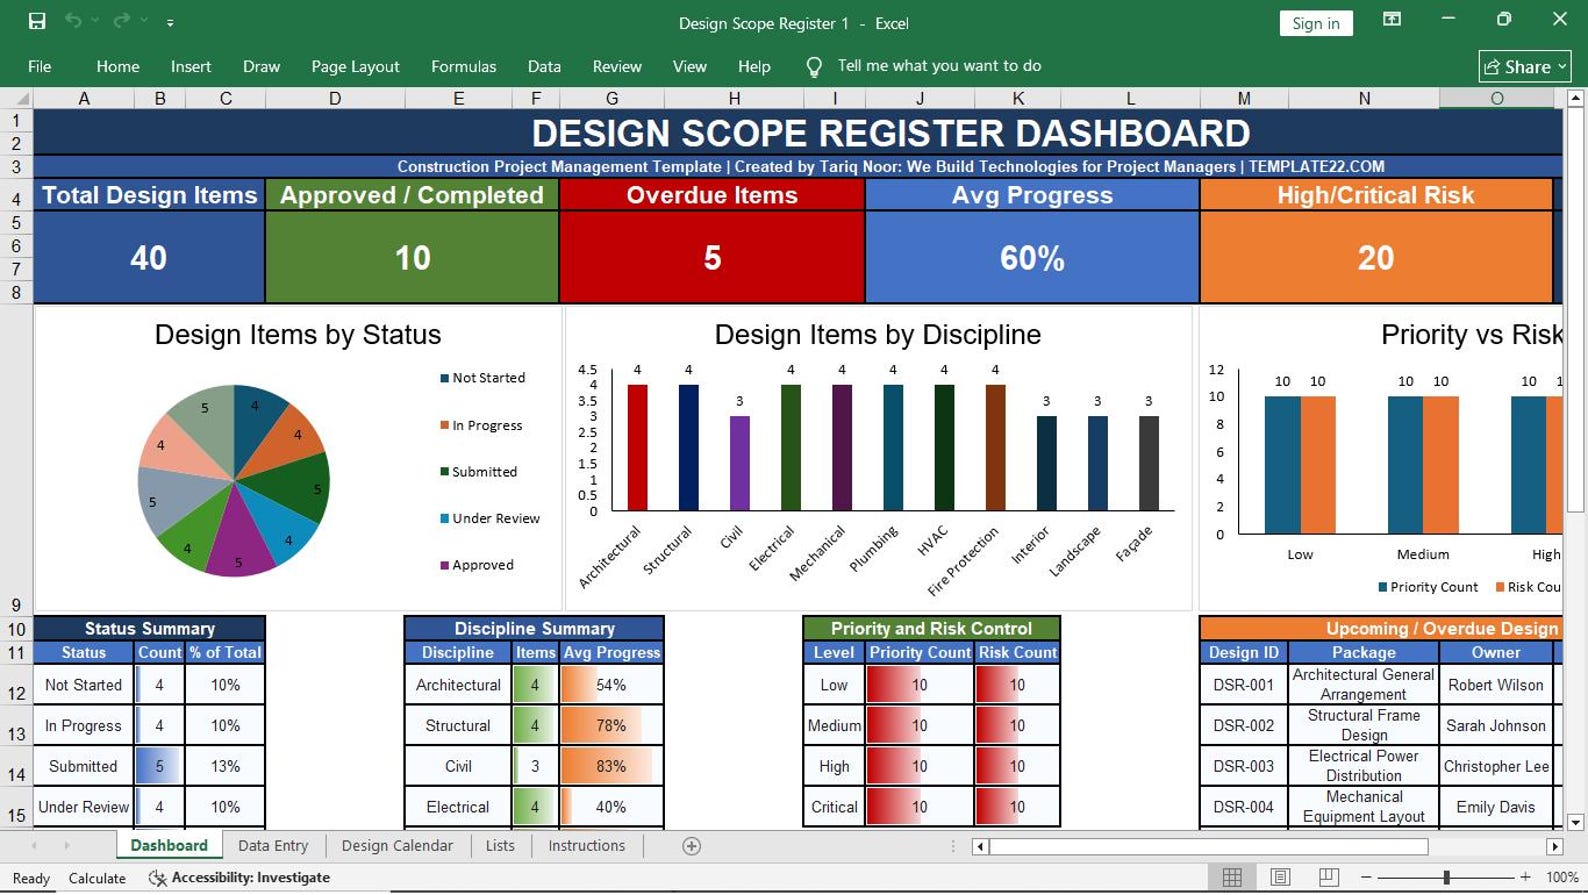Click the Ribbon Display Options icon
Image resolution: width=1588 pixels, height=895 pixels.
[x=1392, y=19]
